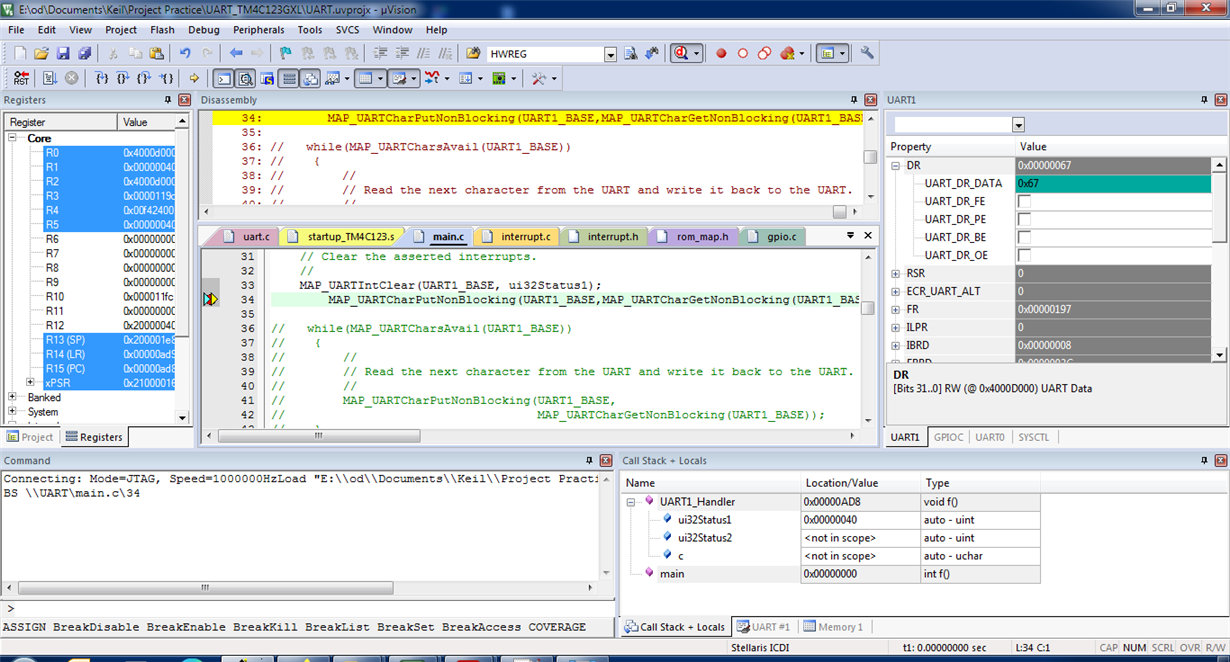Screen dimensions: 1230x662
Task: Open the Configuration wrench icon
Action: pos(867,54)
